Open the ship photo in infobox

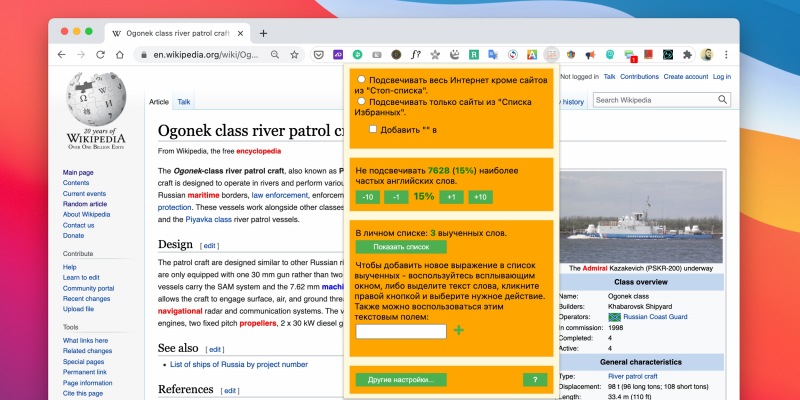point(641,217)
